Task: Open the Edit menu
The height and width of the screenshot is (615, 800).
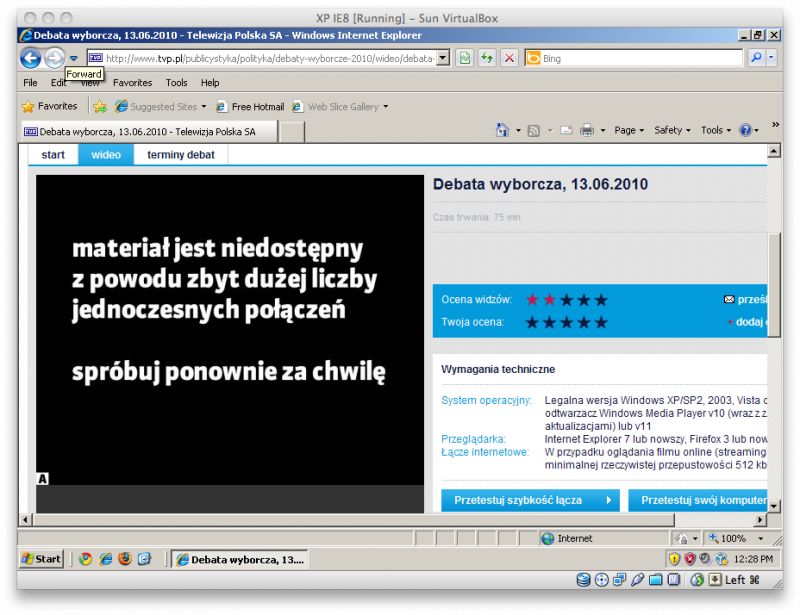Action: pos(58,83)
